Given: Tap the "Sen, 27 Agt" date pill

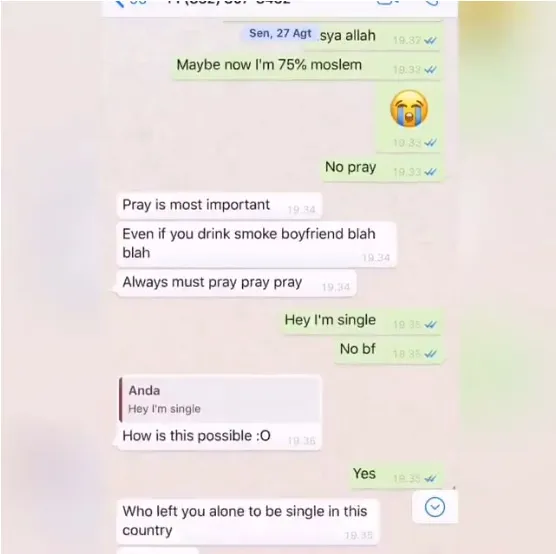Looking at the screenshot, I should click(x=280, y=33).
